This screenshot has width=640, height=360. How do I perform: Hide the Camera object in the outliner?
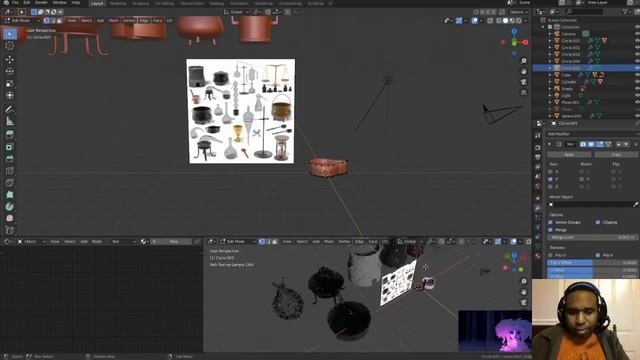coord(637,34)
